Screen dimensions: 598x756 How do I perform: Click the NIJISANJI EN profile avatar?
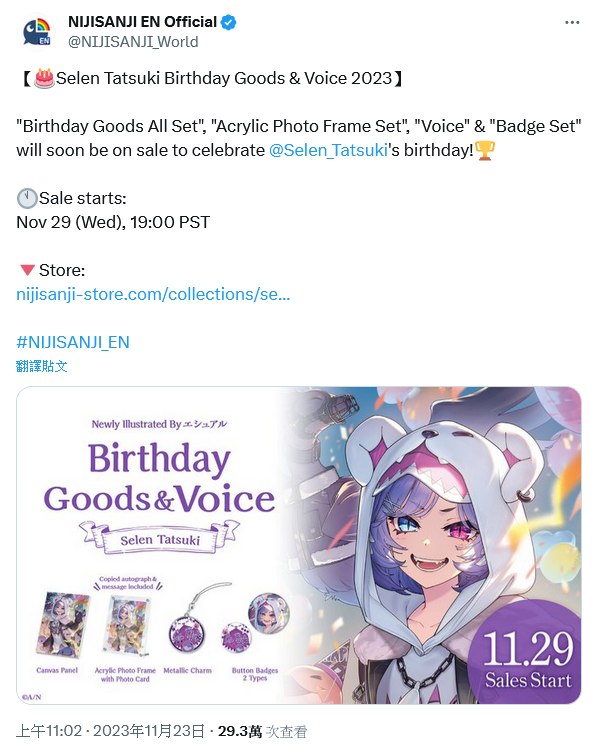[37, 32]
